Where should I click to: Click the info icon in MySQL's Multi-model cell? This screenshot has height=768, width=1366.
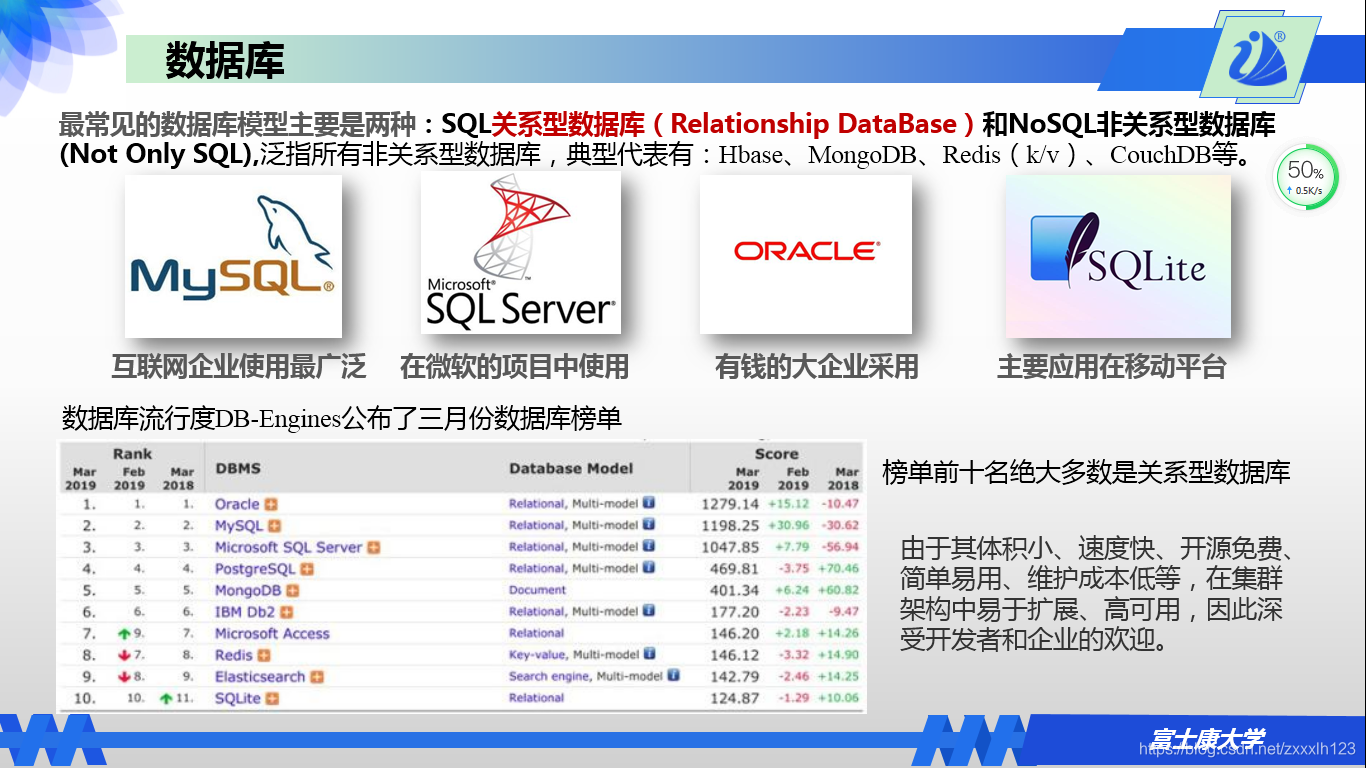[648, 525]
